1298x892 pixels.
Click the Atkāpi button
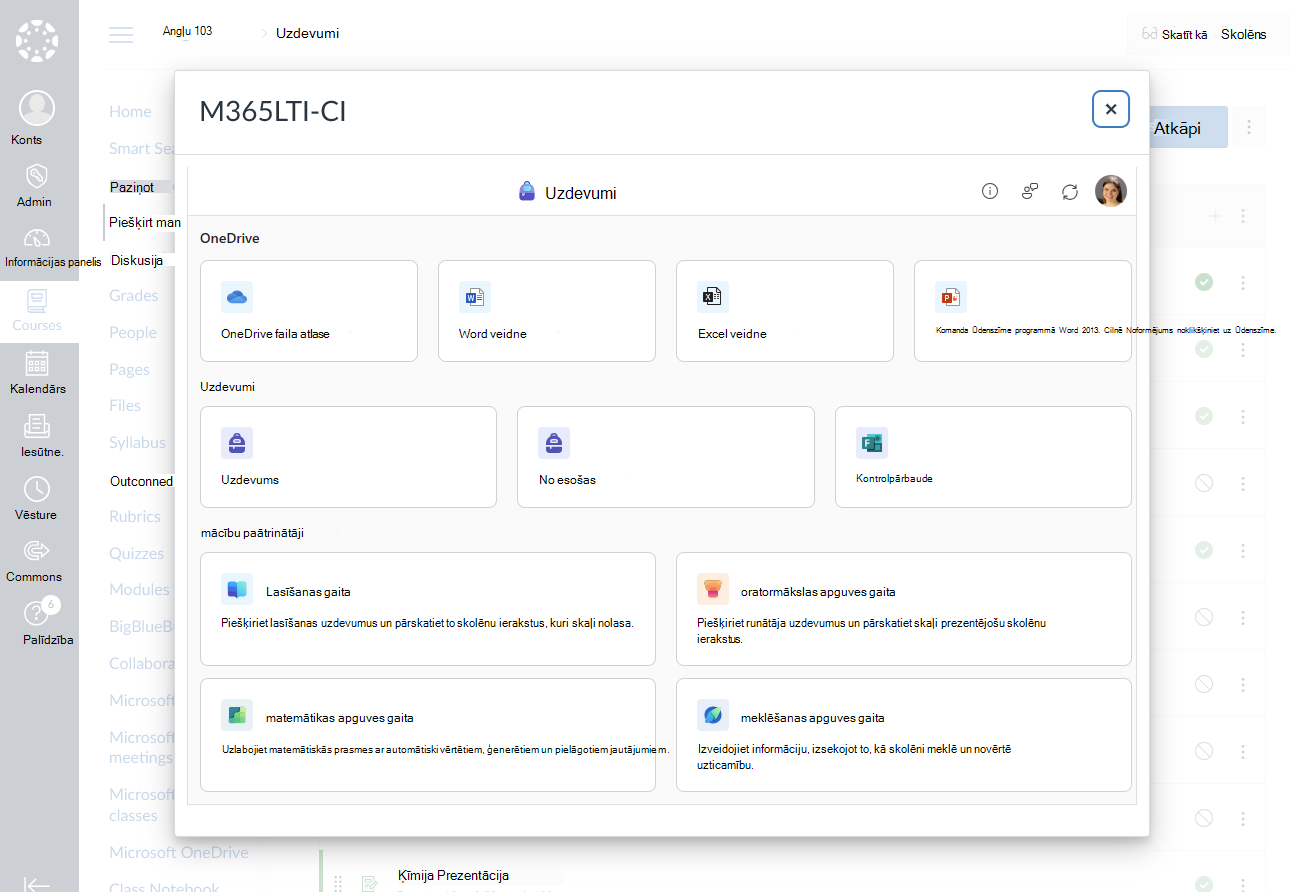1188,128
